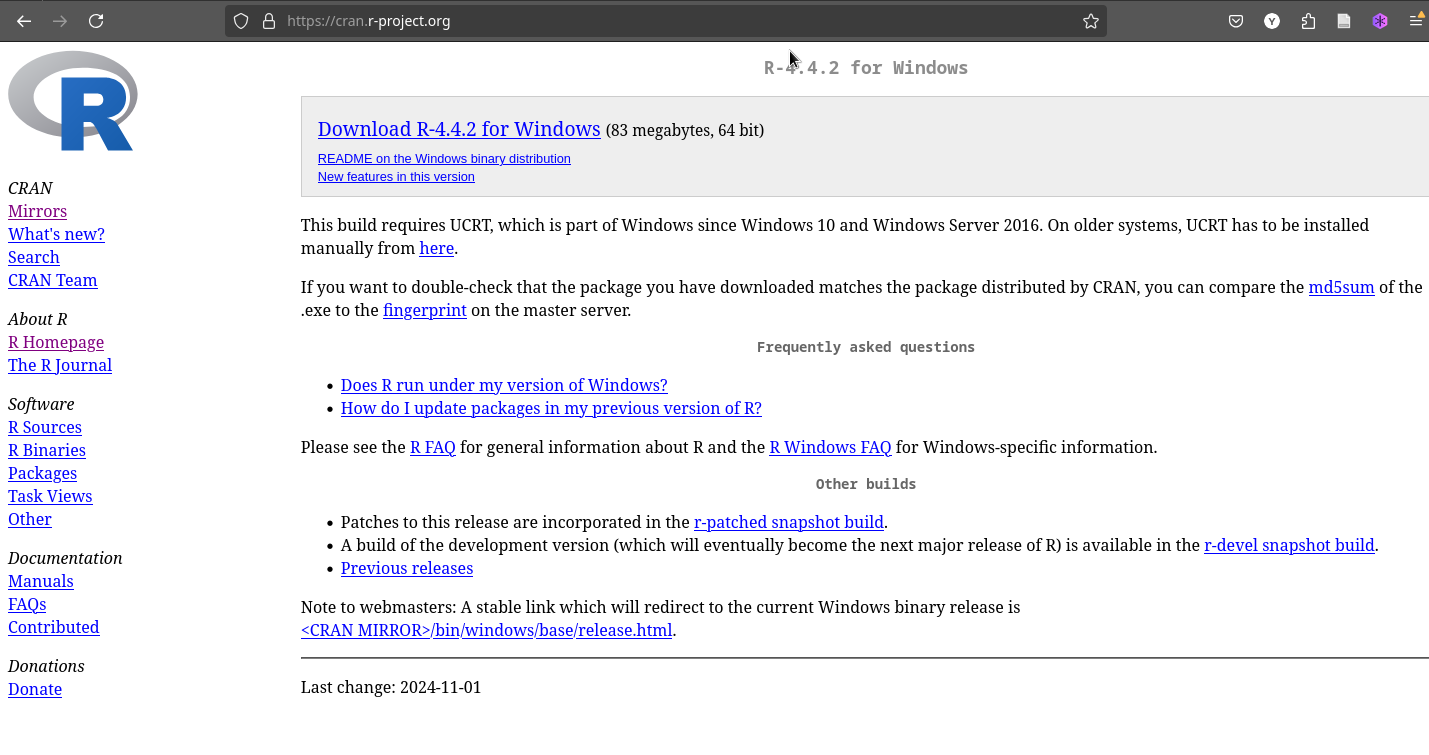Open README on the Windows binary distribution
This screenshot has height=755, width=1429.
pos(444,158)
